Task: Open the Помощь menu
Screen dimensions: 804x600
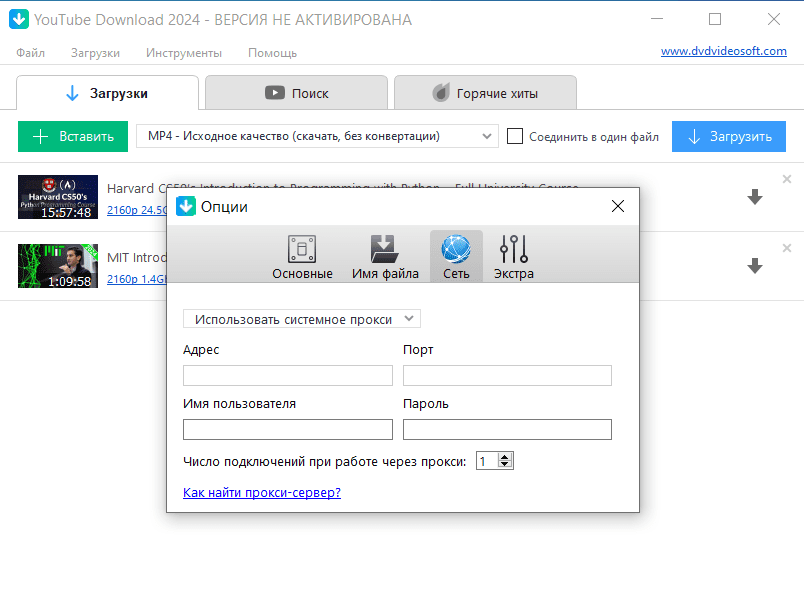Action: coord(272,53)
